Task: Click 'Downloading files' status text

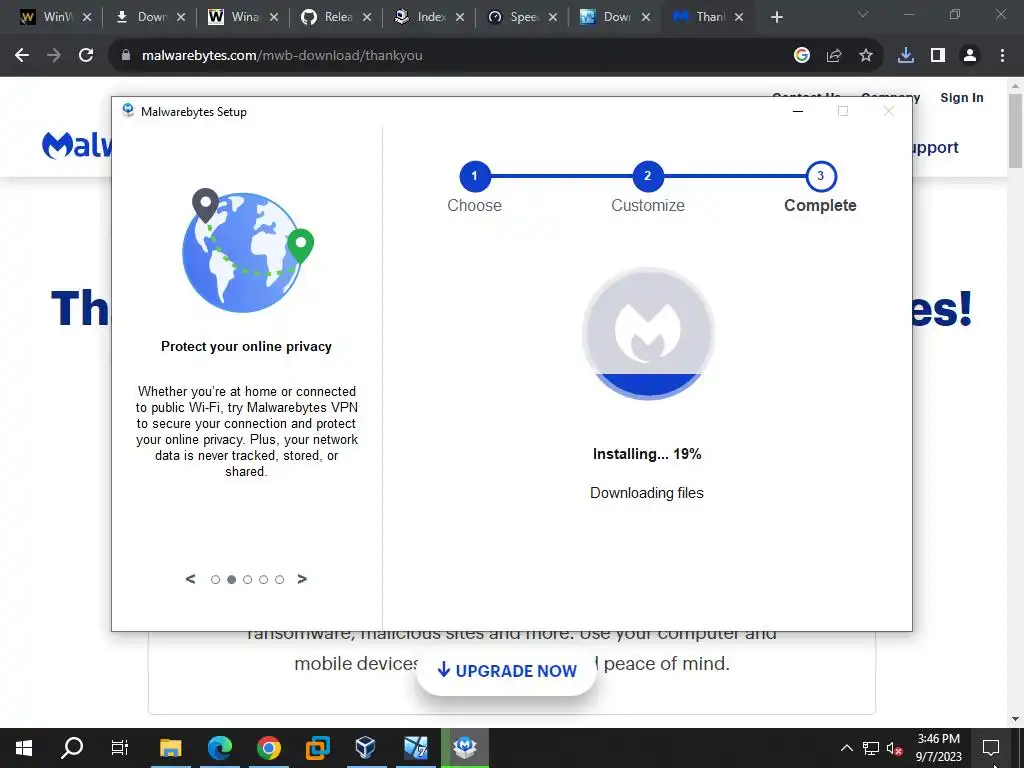Action: (x=647, y=493)
